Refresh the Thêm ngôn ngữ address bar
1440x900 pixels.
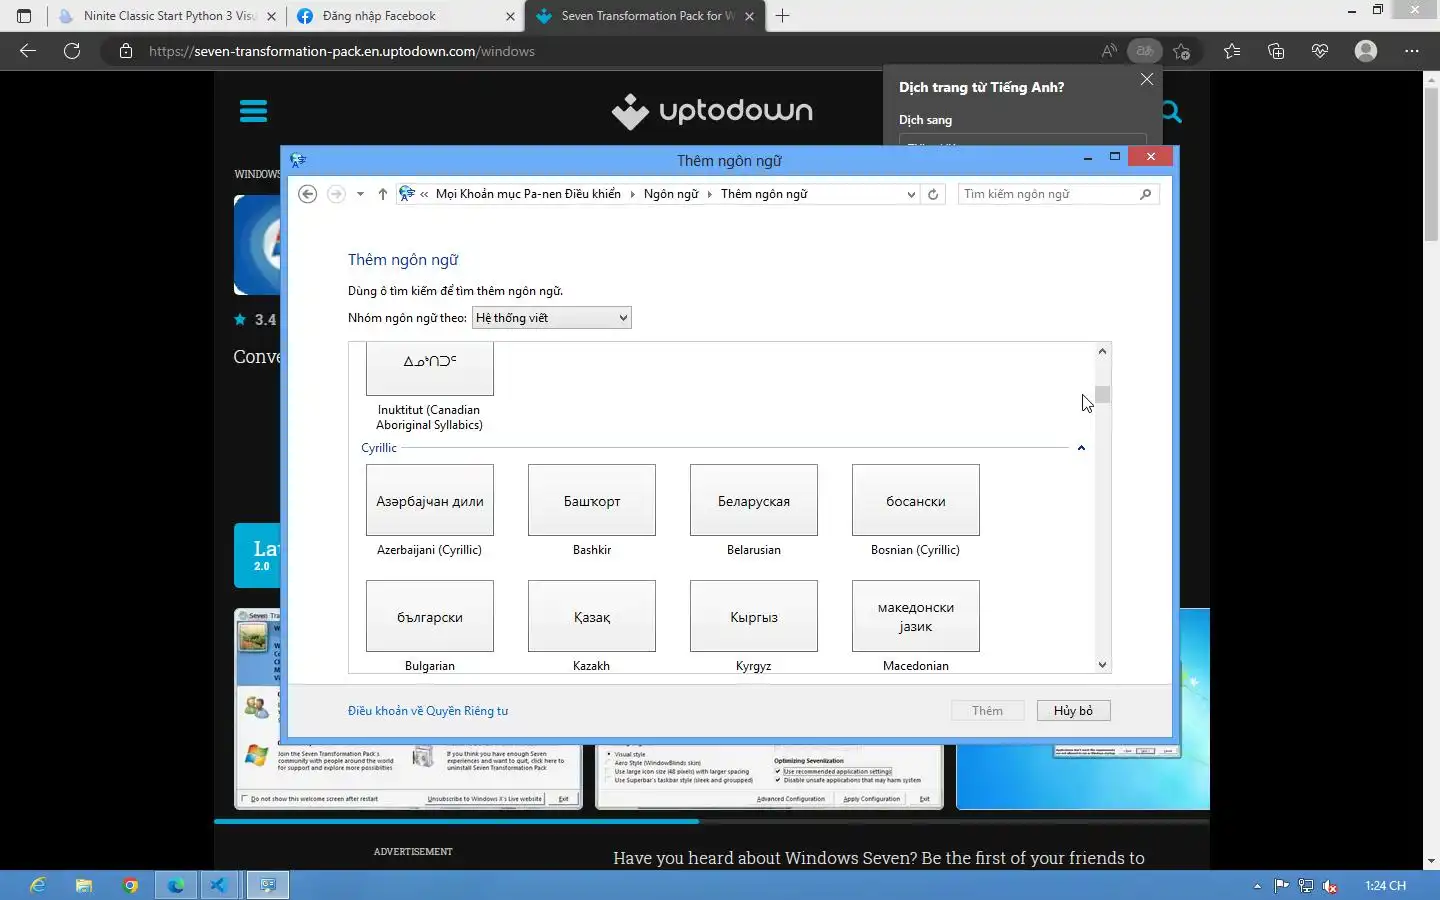933,194
